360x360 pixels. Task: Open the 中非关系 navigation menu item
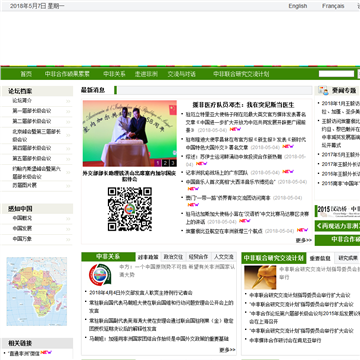click(114, 74)
